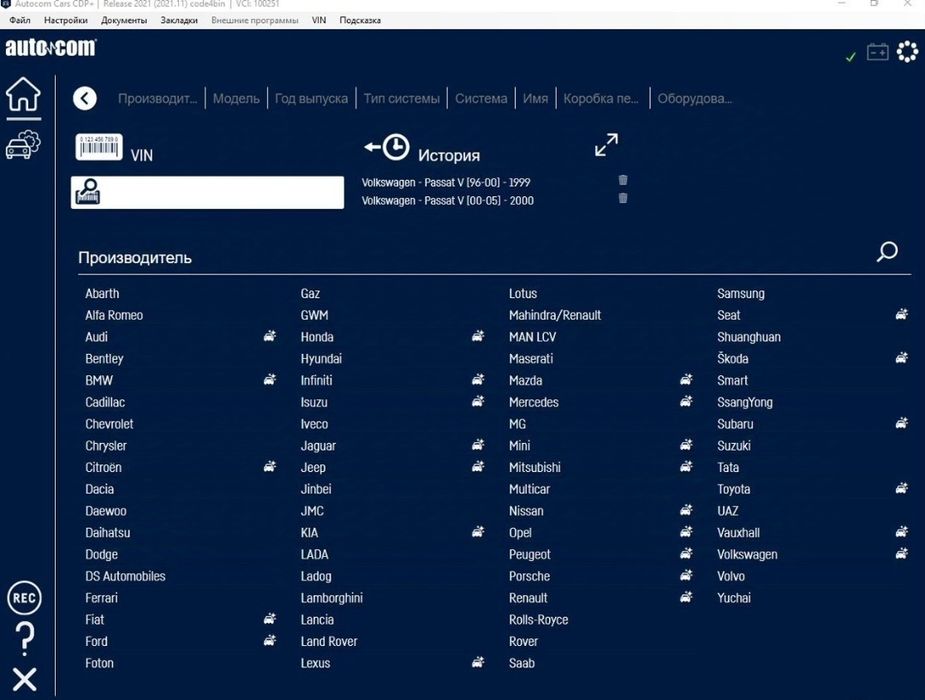Click the car icon beside BMW

click(x=270, y=380)
